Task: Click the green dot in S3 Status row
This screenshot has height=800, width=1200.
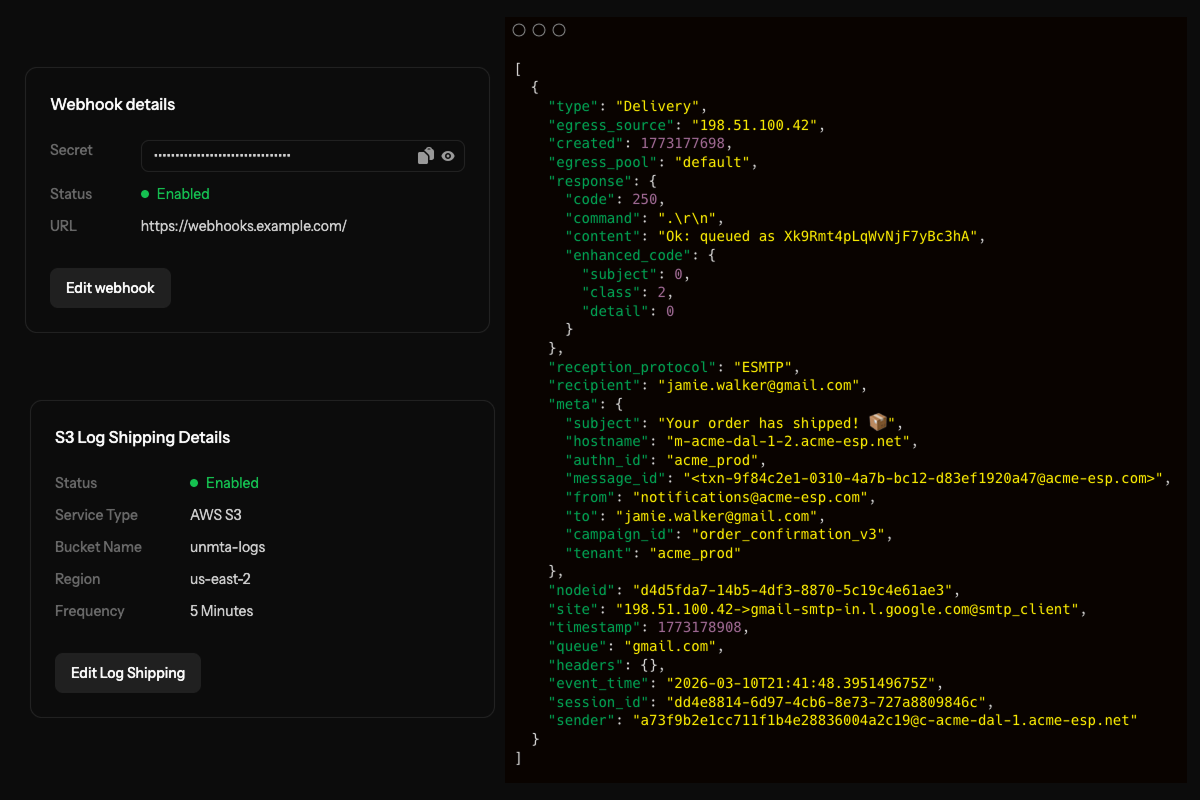Action: click(194, 483)
